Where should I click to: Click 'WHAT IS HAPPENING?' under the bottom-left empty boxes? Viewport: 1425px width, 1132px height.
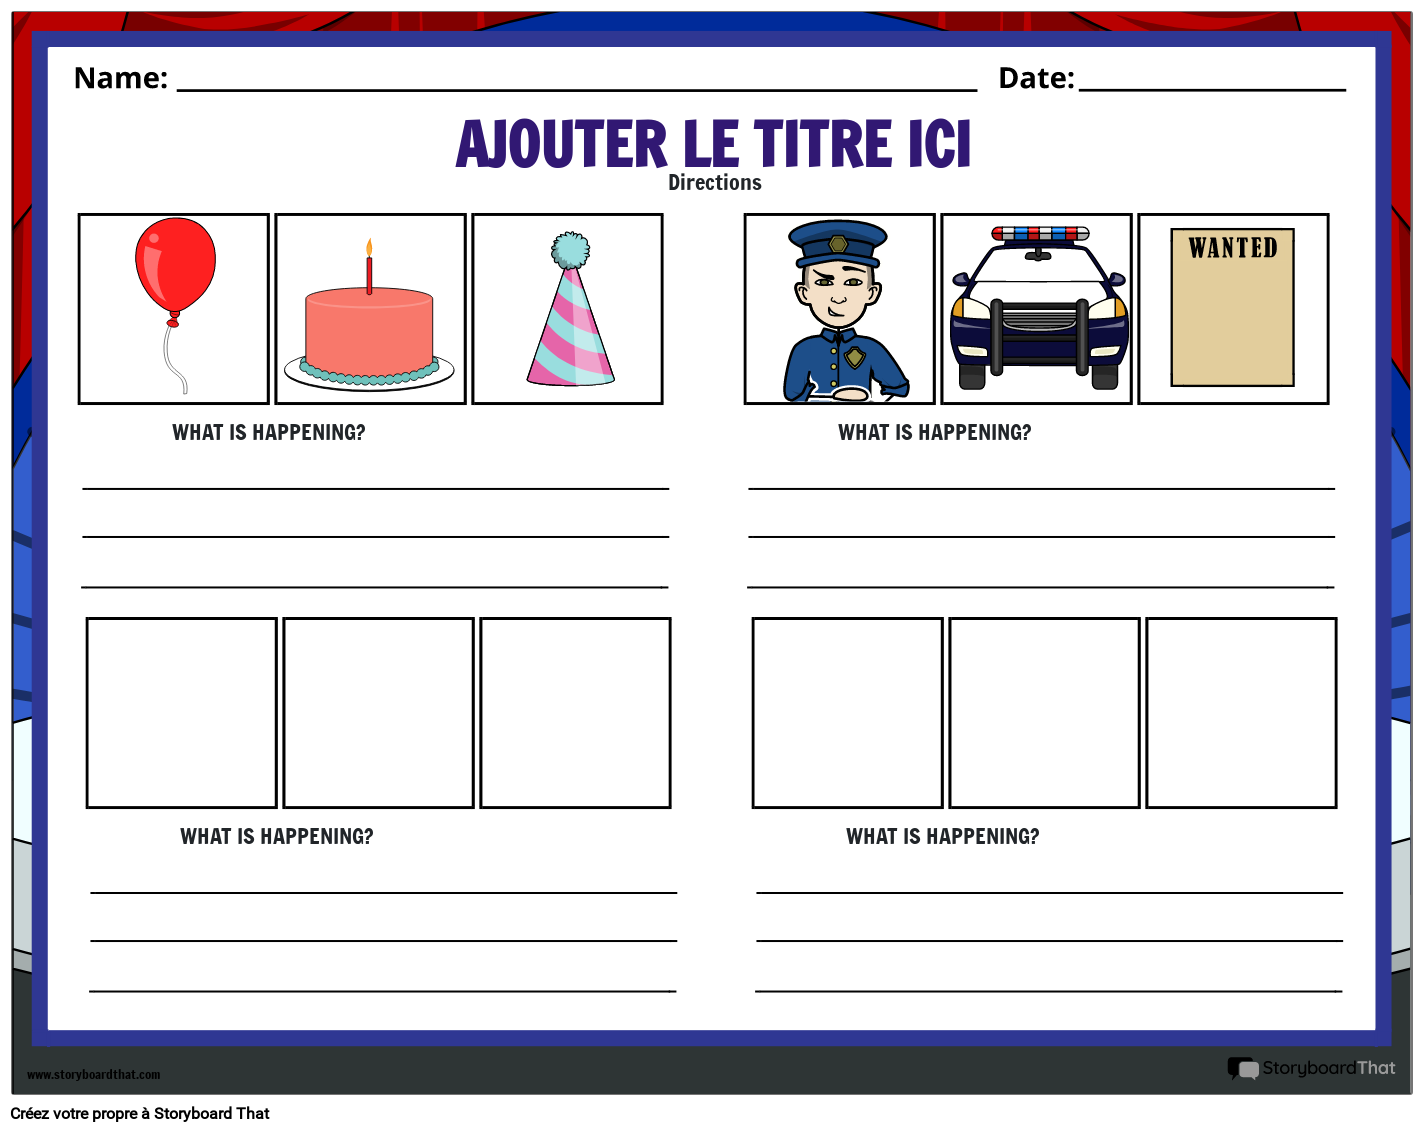277,837
